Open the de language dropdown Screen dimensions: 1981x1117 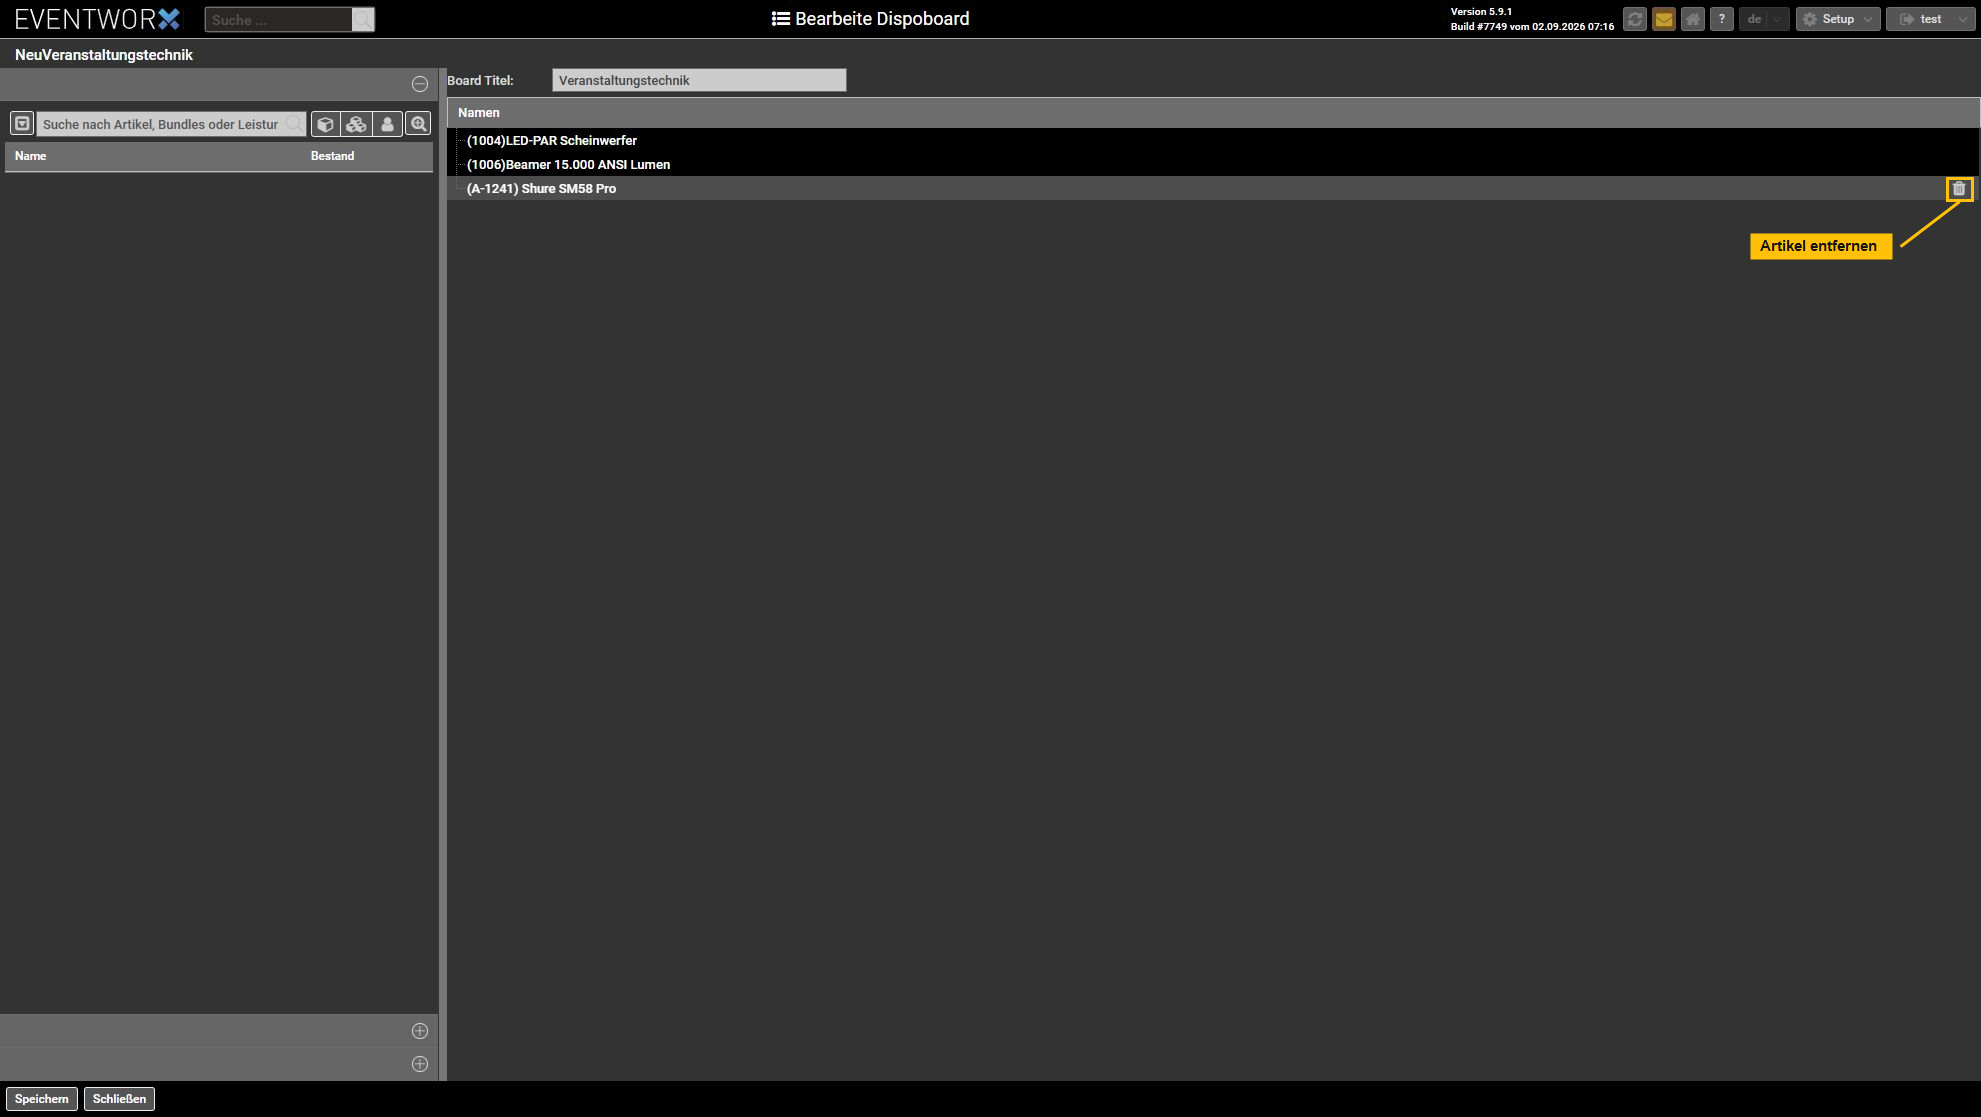click(1764, 19)
